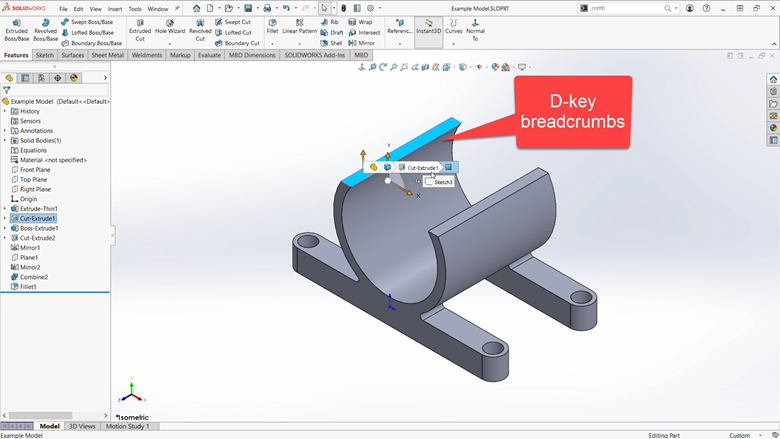Viewport: 780px width, 439px height.
Task: Click the Rebuild traffic light icon
Action: 343,8
